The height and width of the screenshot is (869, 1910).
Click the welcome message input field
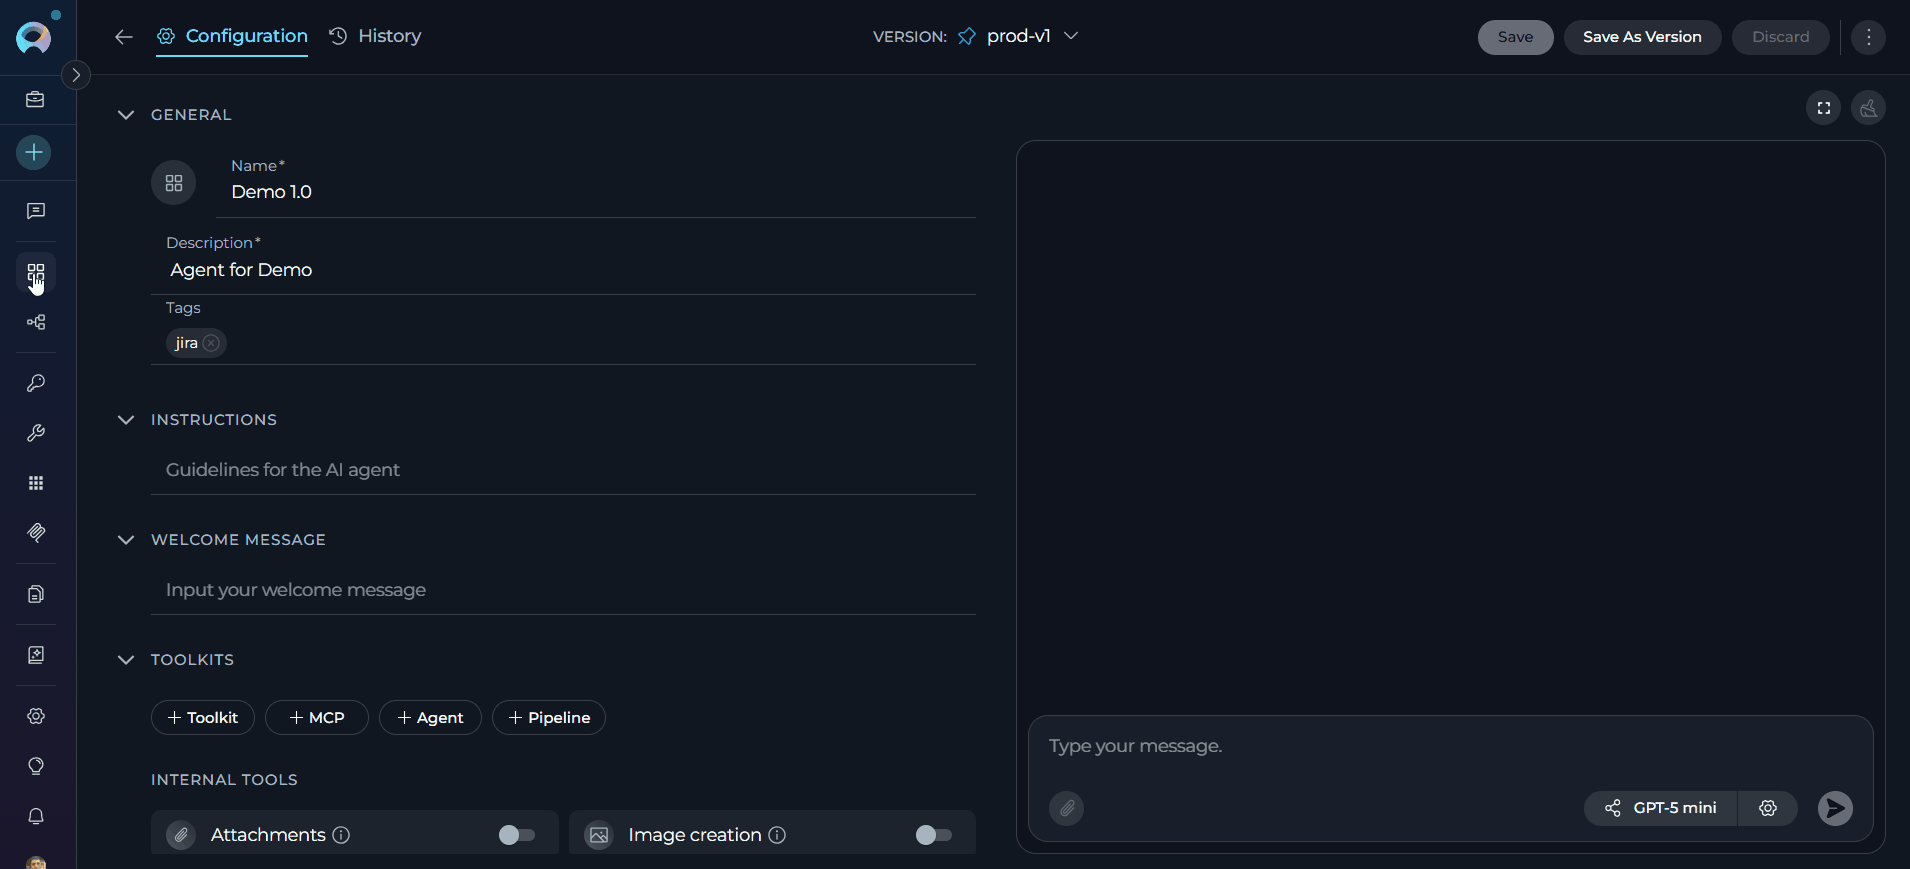point(563,590)
